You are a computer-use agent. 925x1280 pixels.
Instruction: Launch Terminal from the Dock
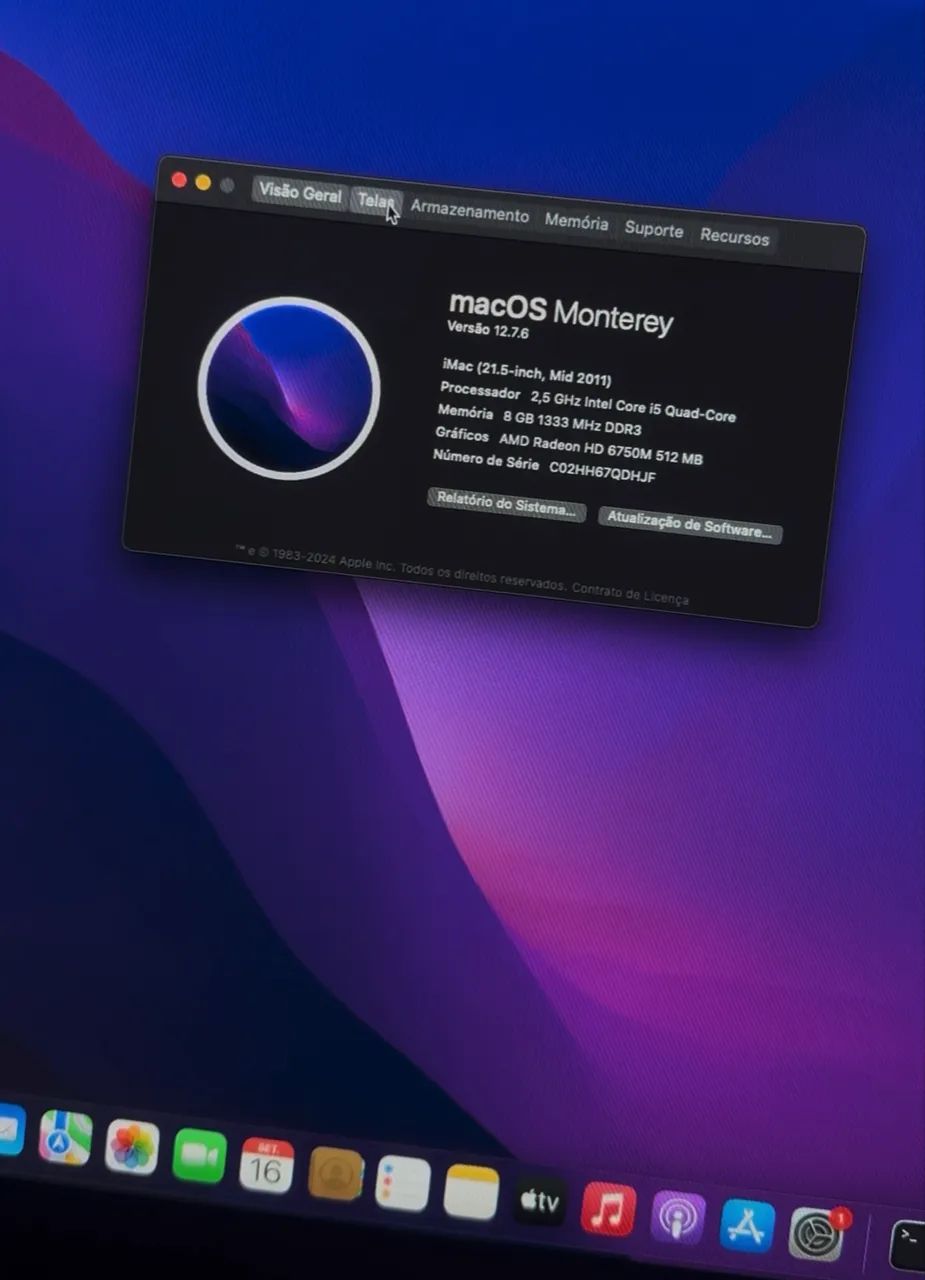point(907,1246)
